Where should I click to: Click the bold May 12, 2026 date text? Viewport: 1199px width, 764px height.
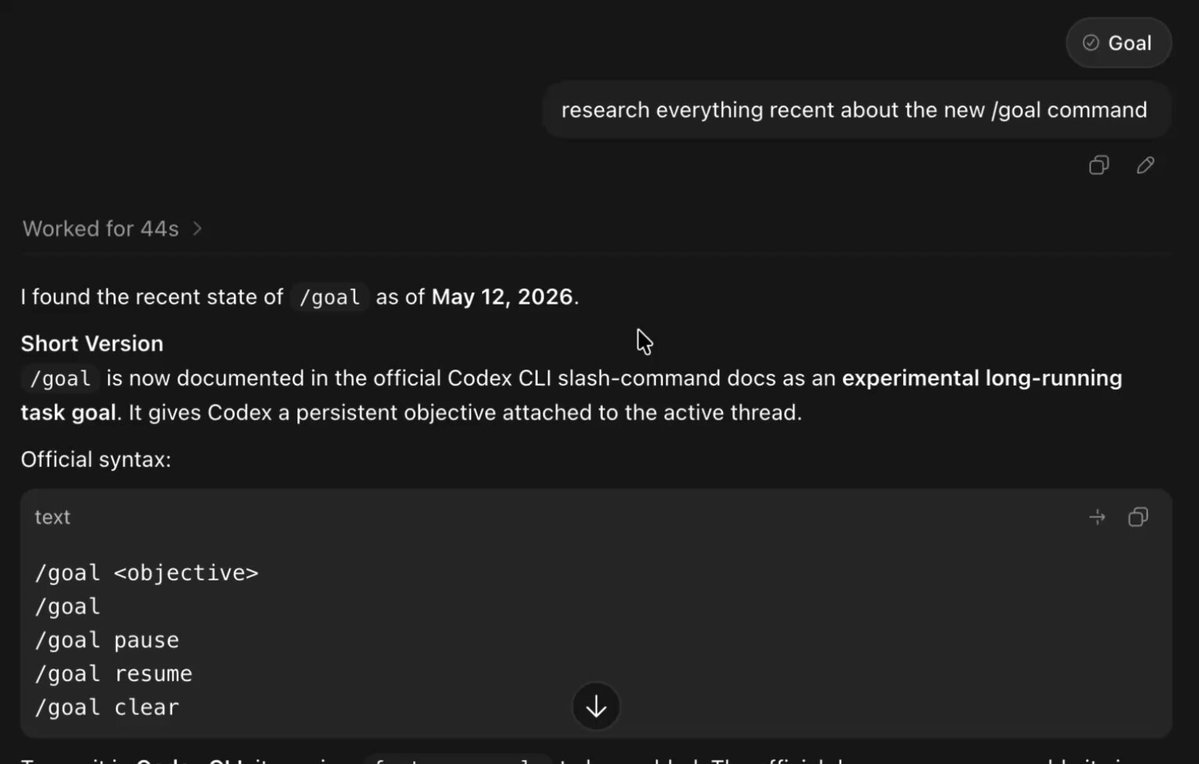pyautogui.click(x=502, y=297)
